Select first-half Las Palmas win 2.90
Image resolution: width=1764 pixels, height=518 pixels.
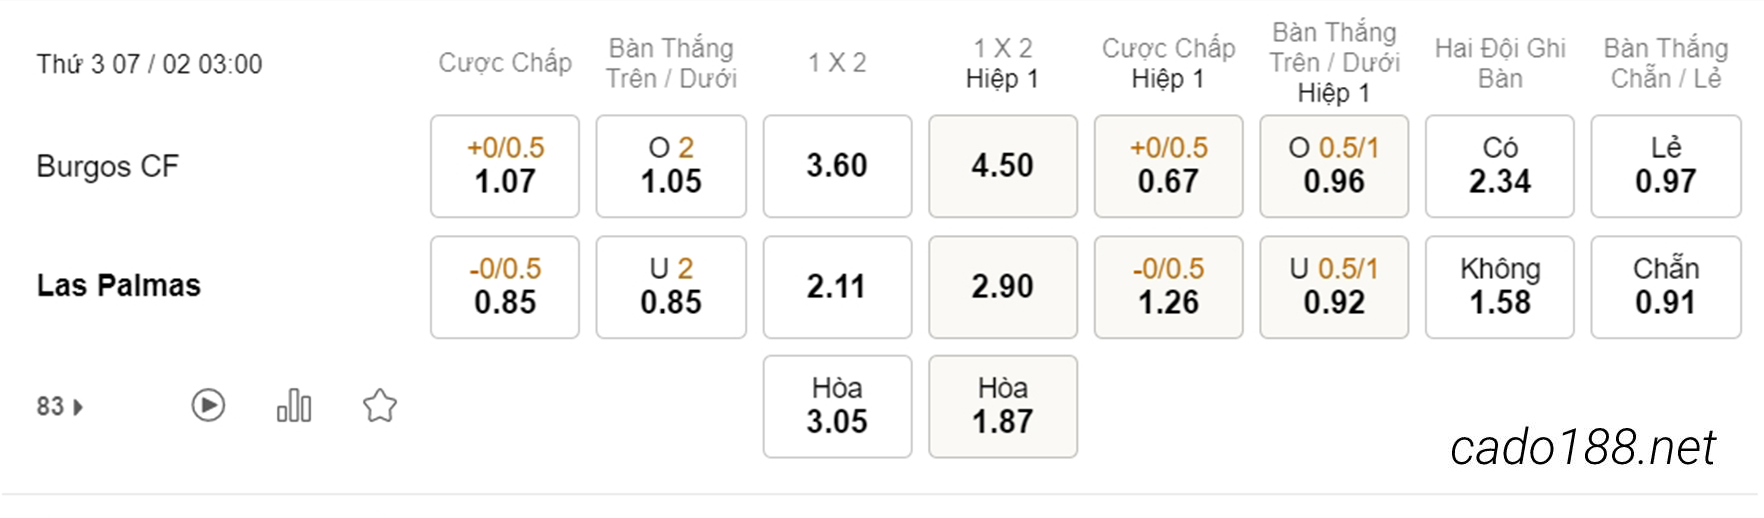(1003, 287)
